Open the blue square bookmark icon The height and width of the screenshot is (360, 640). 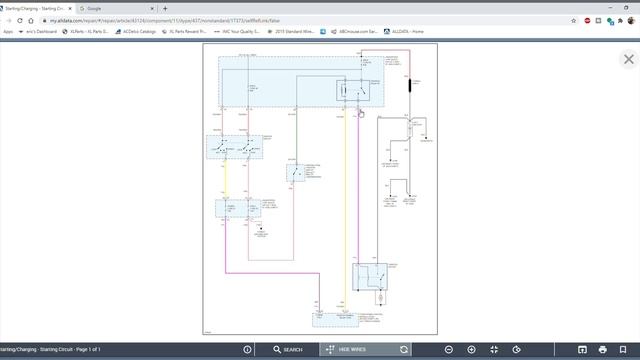(323, 31)
